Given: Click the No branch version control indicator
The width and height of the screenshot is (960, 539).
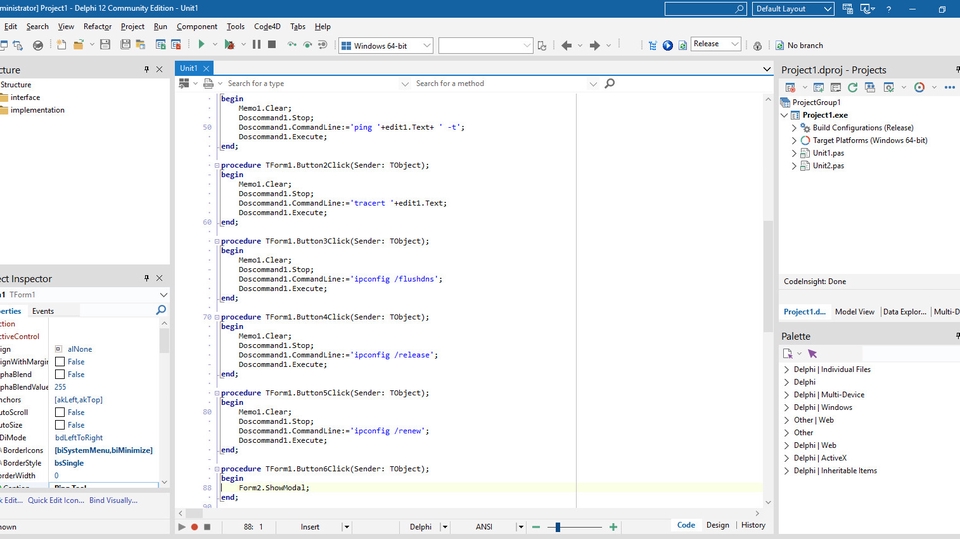Looking at the screenshot, I should pos(799,45).
